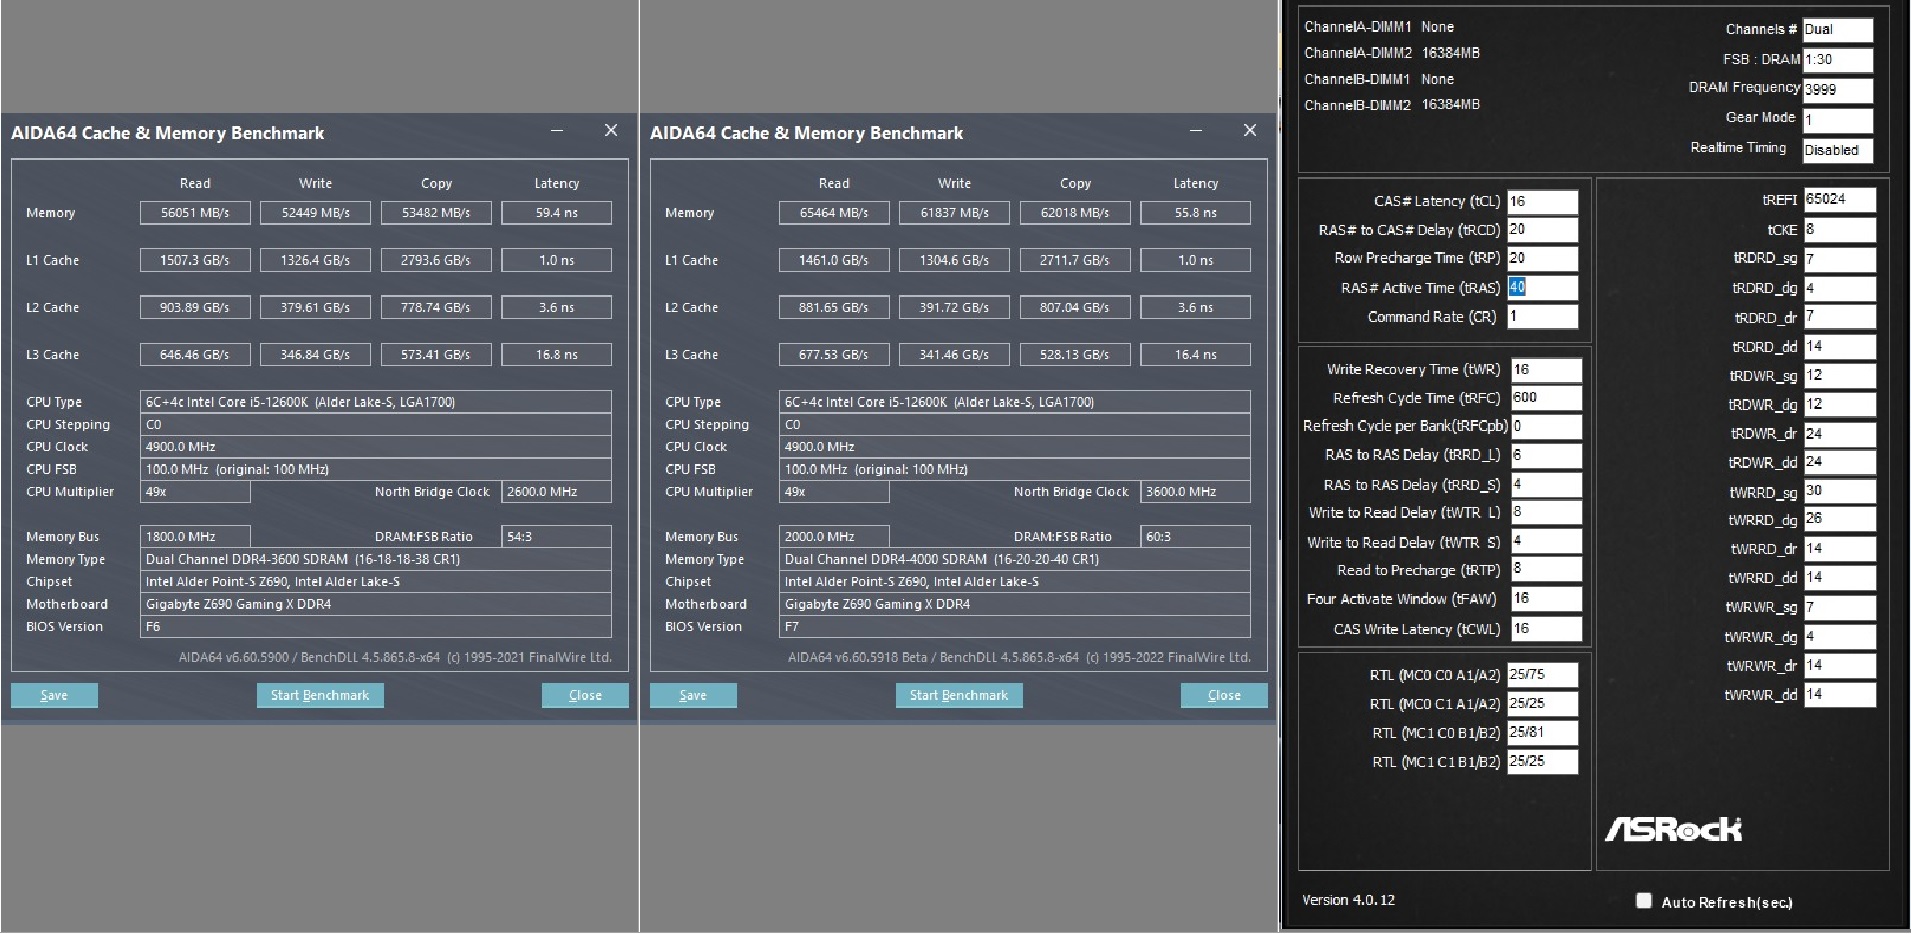Image resolution: width=1911 pixels, height=934 pixels.
Task: Click Save in the DDR4-4000 AIDA64 window
Action: point(693,695)
